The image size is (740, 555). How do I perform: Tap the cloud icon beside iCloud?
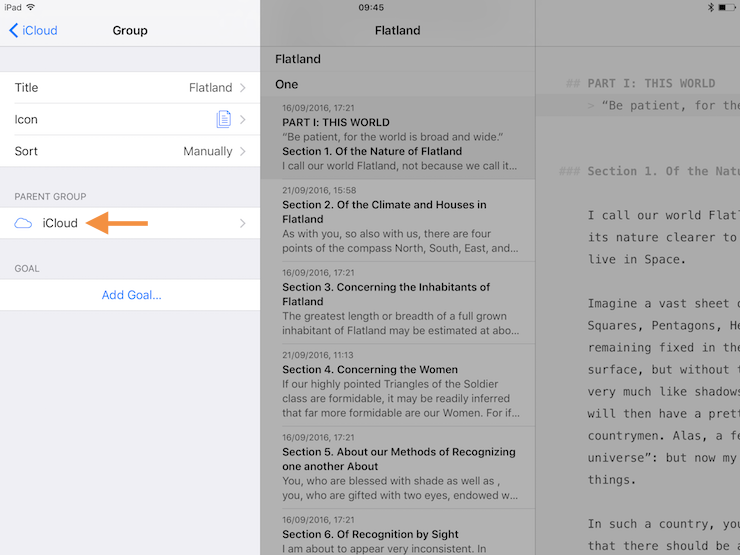(x=23, y=223)
